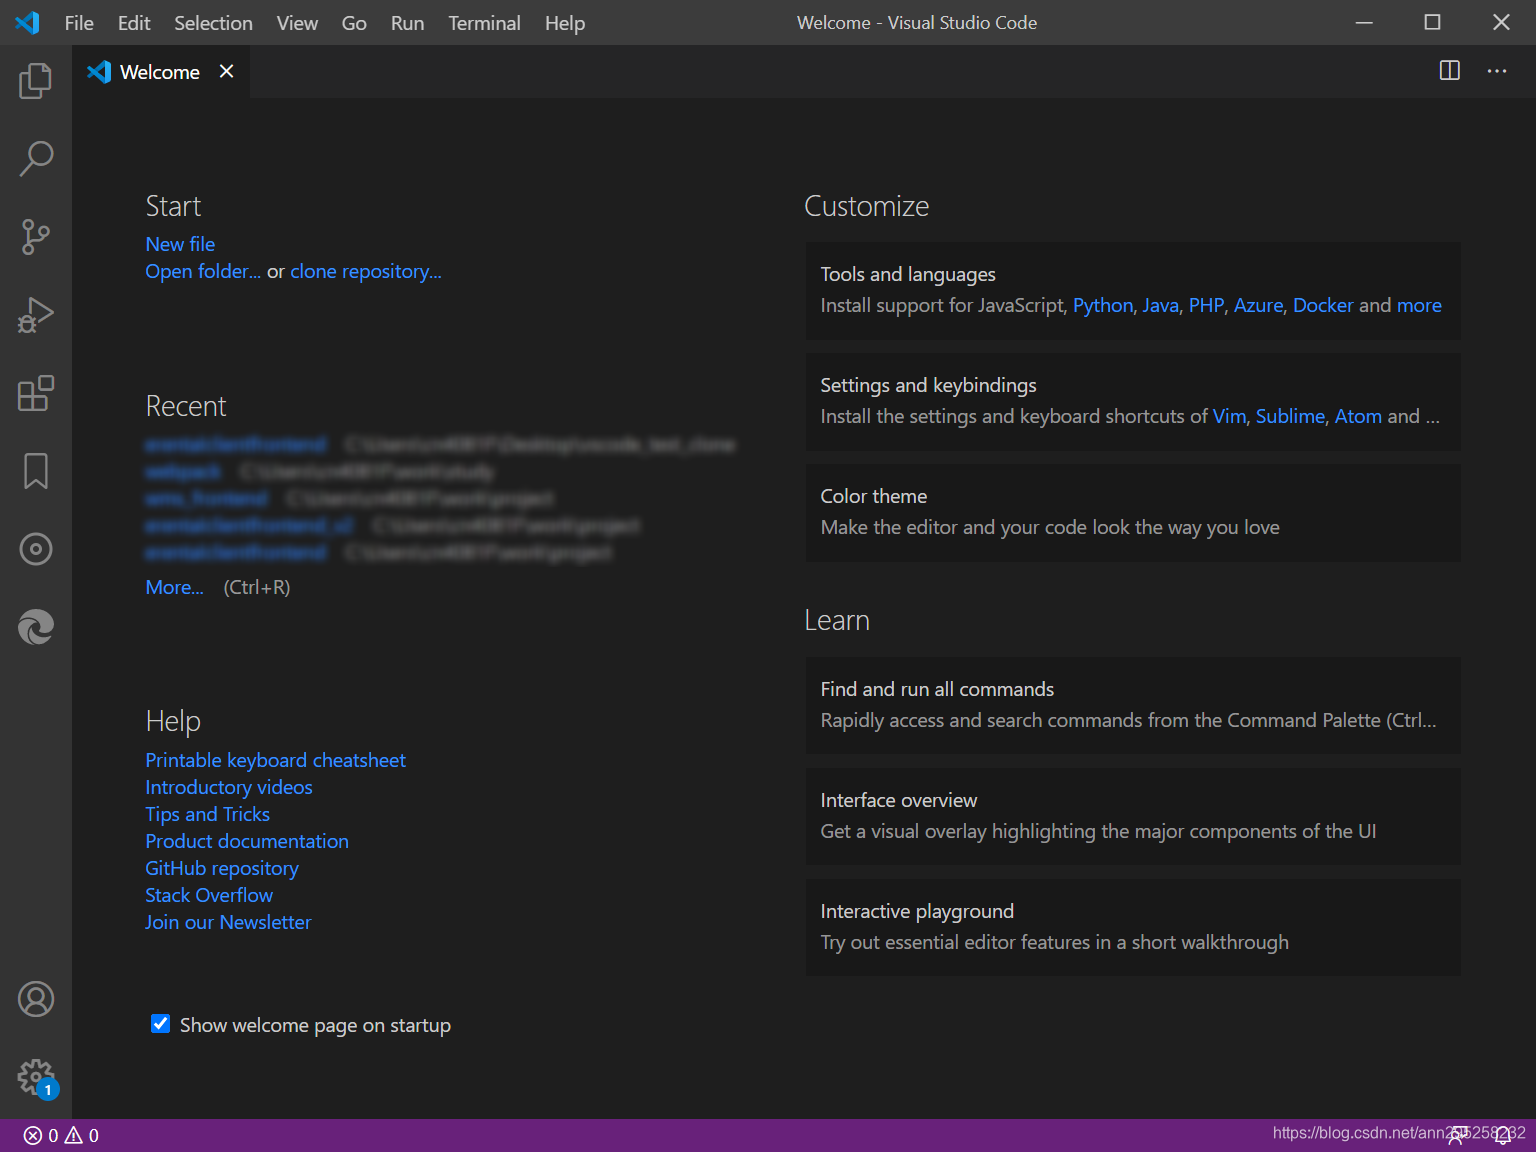This screenshot has width=1536, height=1152.
Task: Click the New file link
Action: (180, 244)
